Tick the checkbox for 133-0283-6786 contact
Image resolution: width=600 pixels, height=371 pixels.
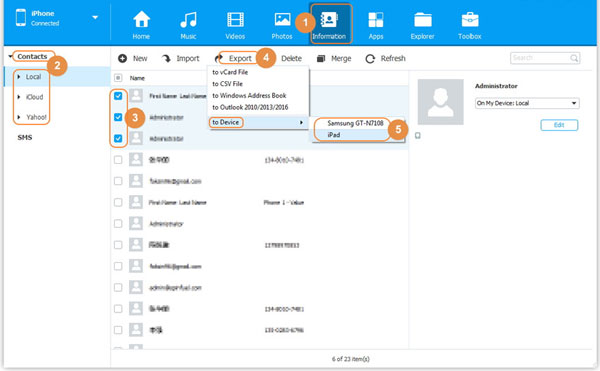click(118, 330)
